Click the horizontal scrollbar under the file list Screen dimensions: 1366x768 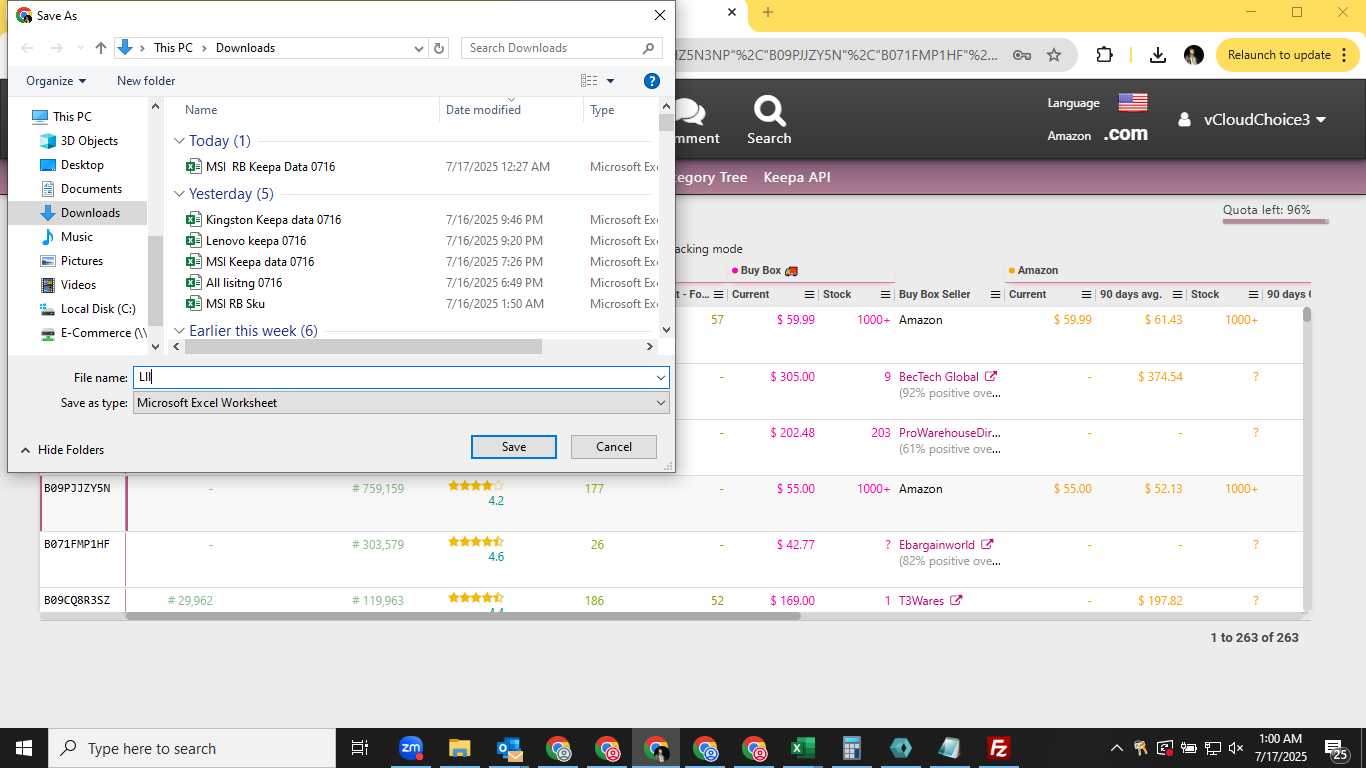[363, 347]
